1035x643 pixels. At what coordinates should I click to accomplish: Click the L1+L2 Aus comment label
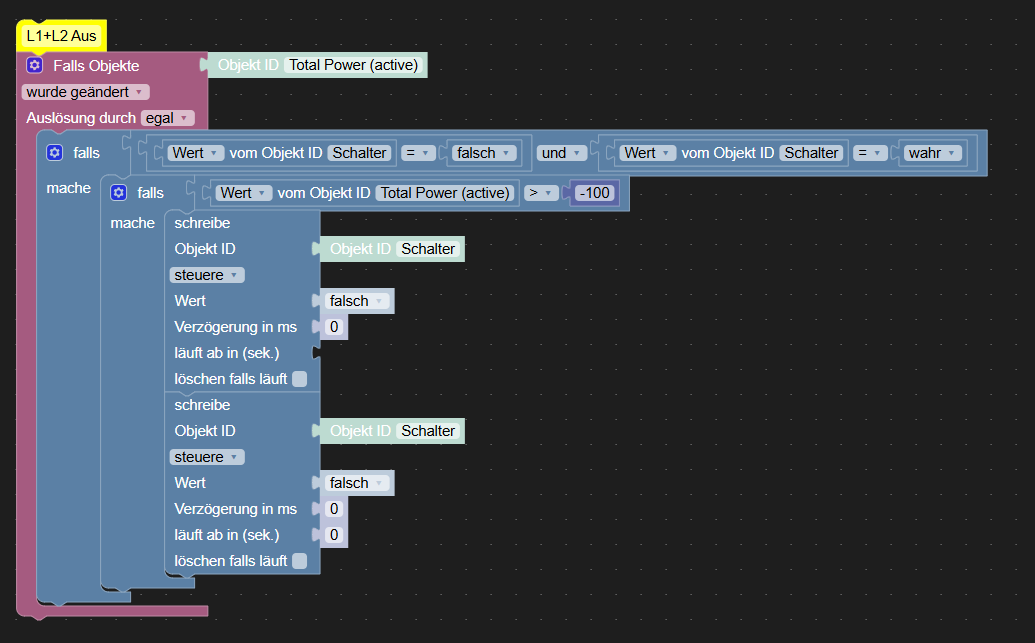tap(61, 36)
